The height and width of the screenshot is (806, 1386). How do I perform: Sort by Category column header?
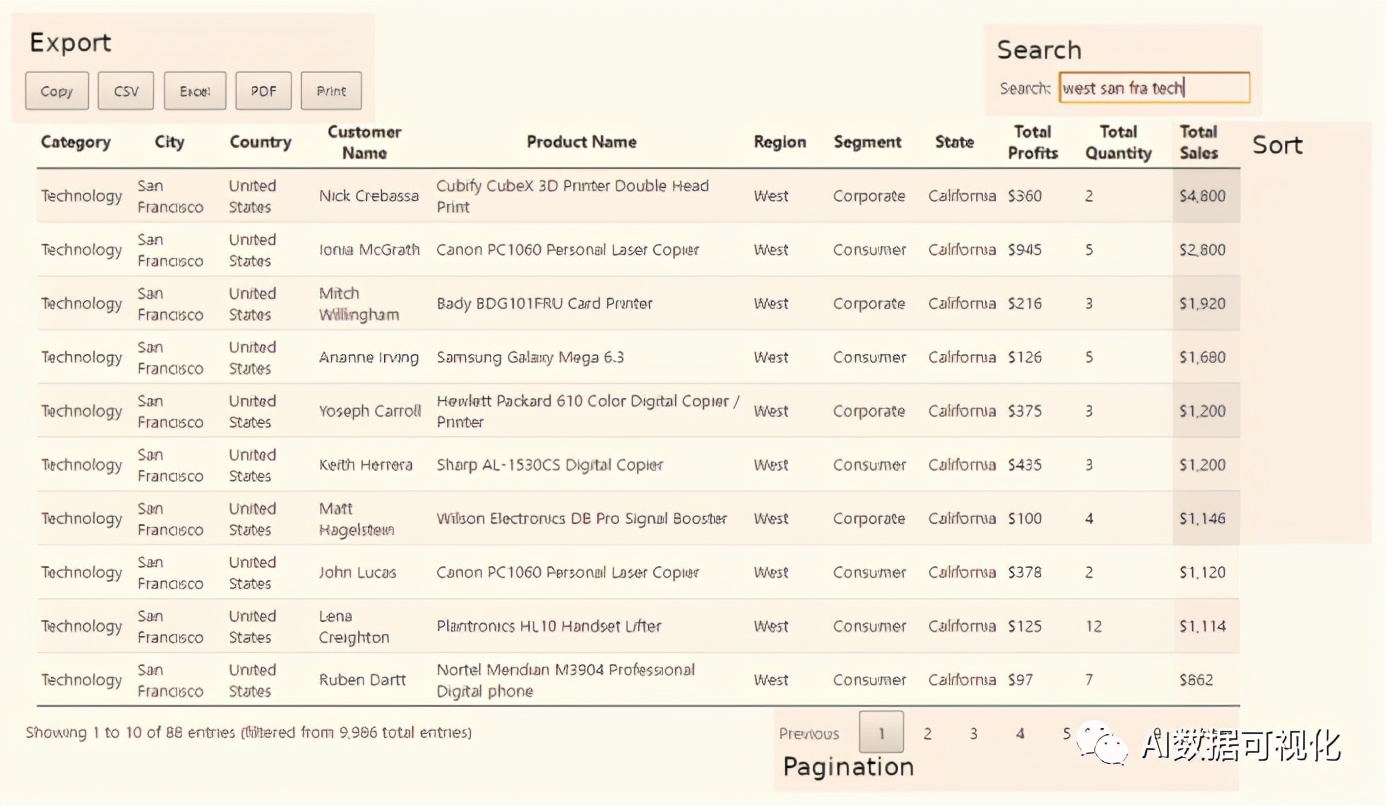point(76,142)
